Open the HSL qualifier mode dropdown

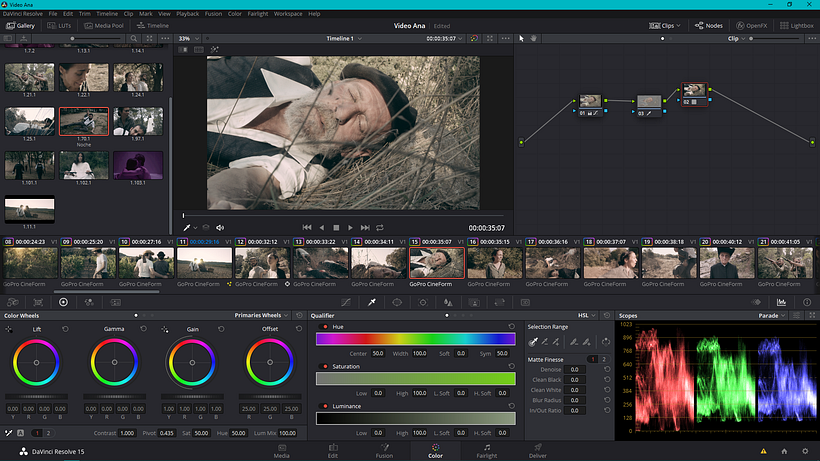[x=586, y=316]
